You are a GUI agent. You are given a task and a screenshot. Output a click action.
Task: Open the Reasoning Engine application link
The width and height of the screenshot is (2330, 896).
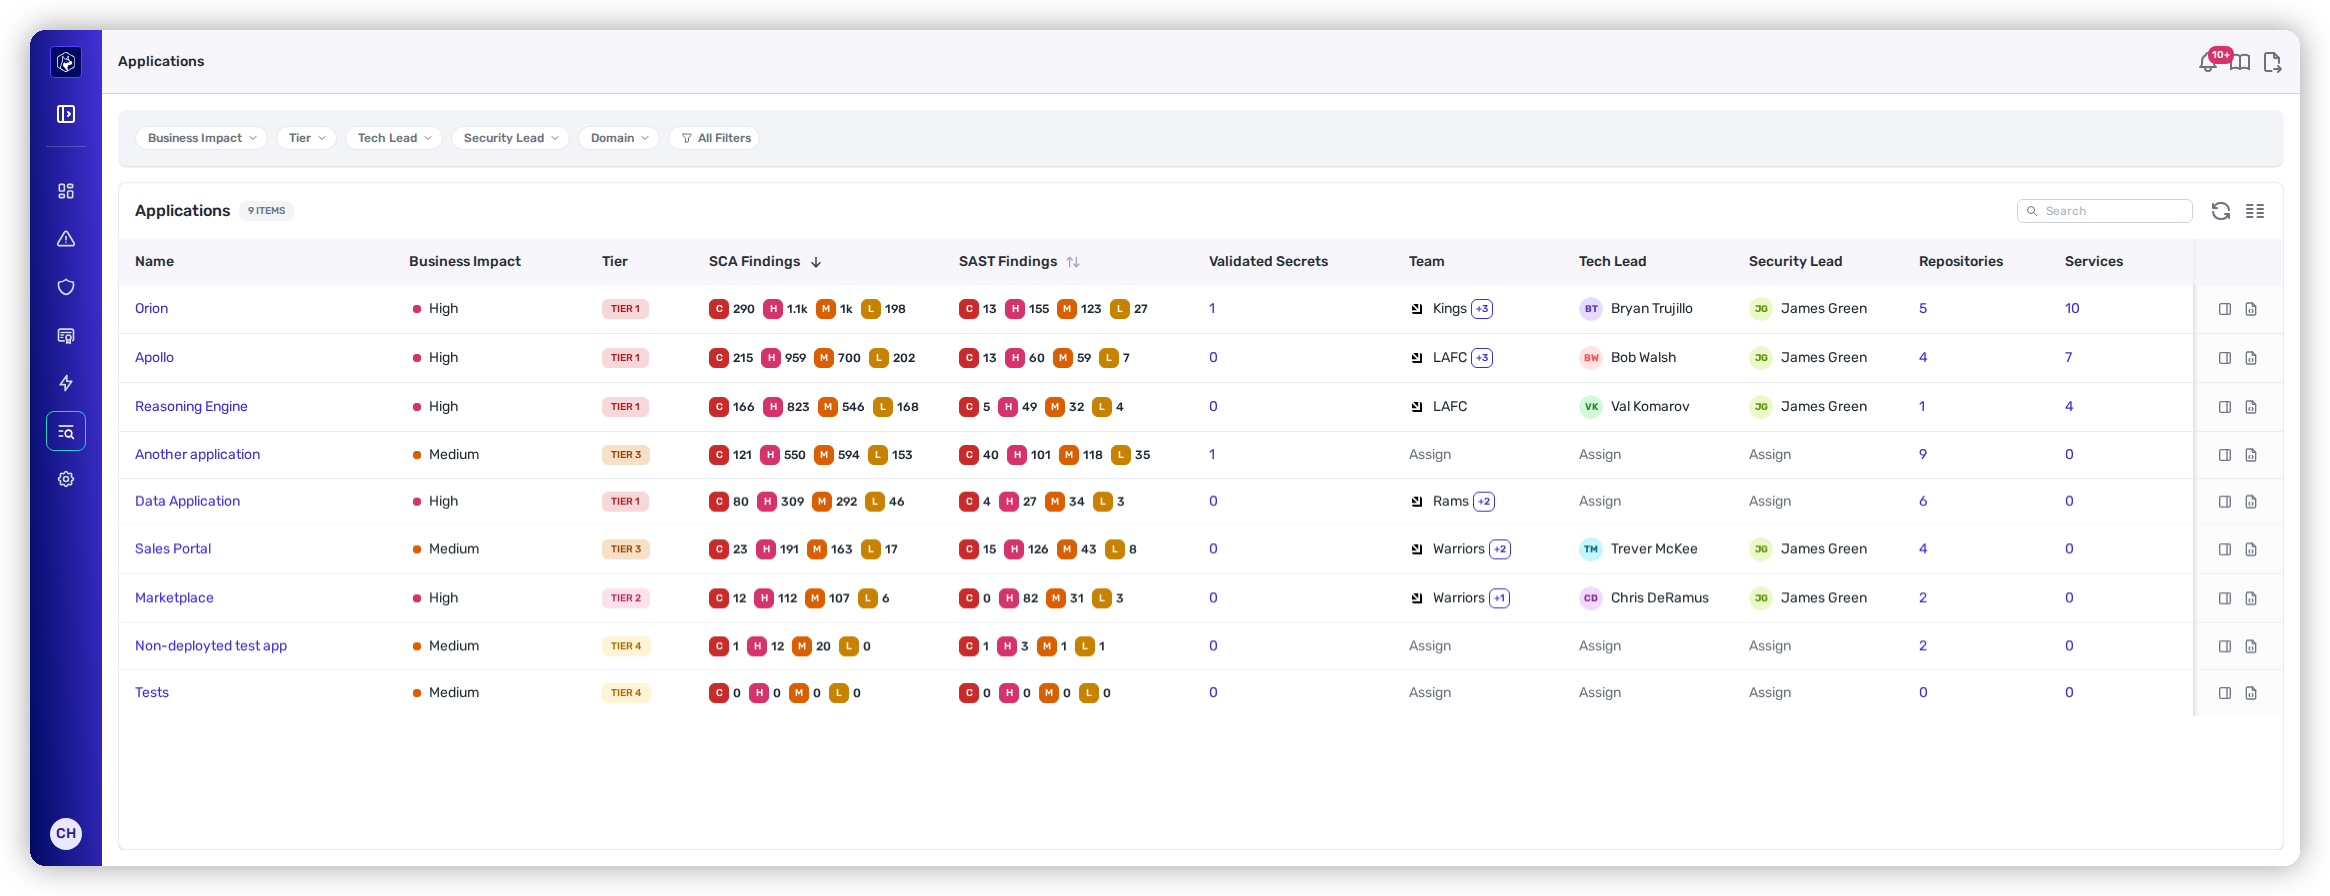click(191, 406)
